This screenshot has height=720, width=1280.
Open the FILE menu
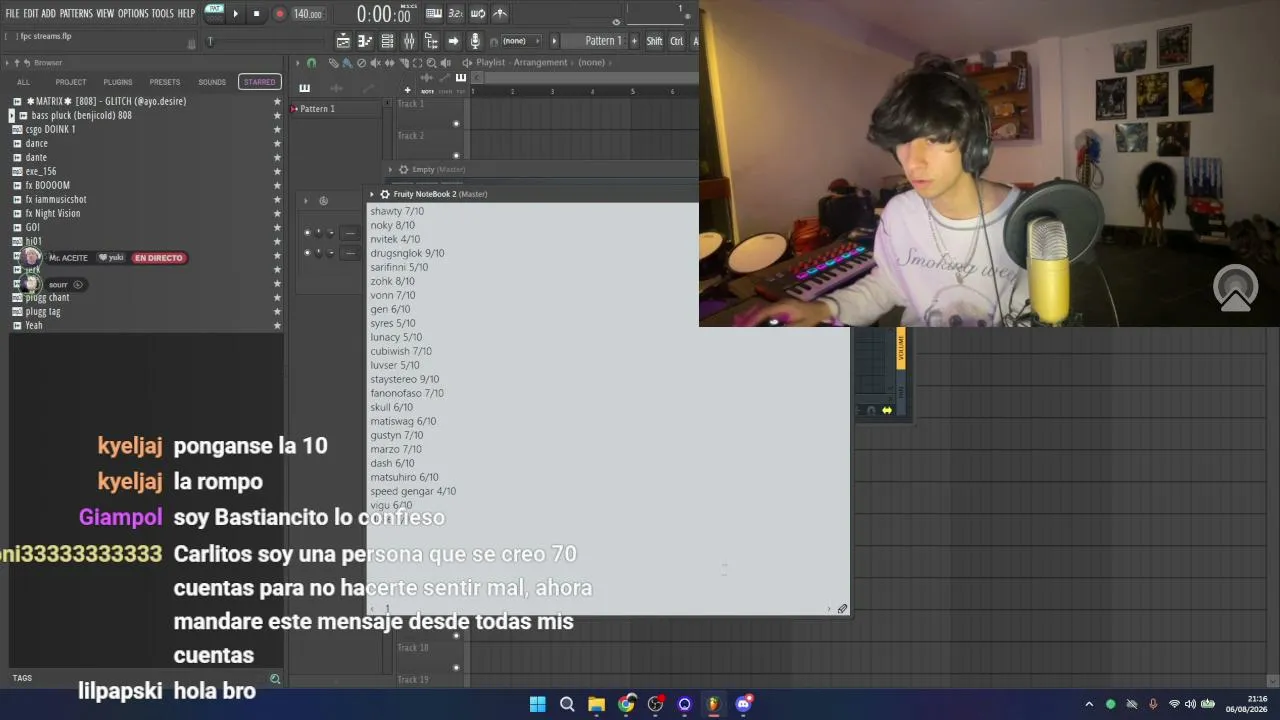click(x=12, y=14)
